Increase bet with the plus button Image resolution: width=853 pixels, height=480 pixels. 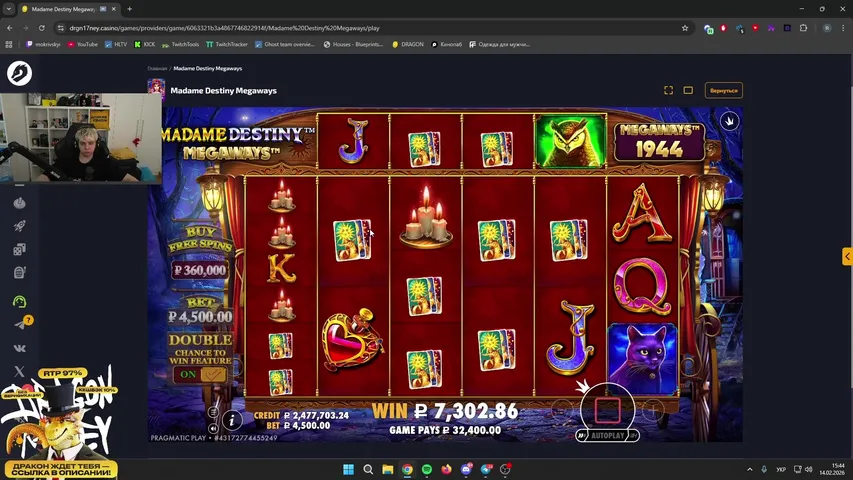(x=652, y=410)
